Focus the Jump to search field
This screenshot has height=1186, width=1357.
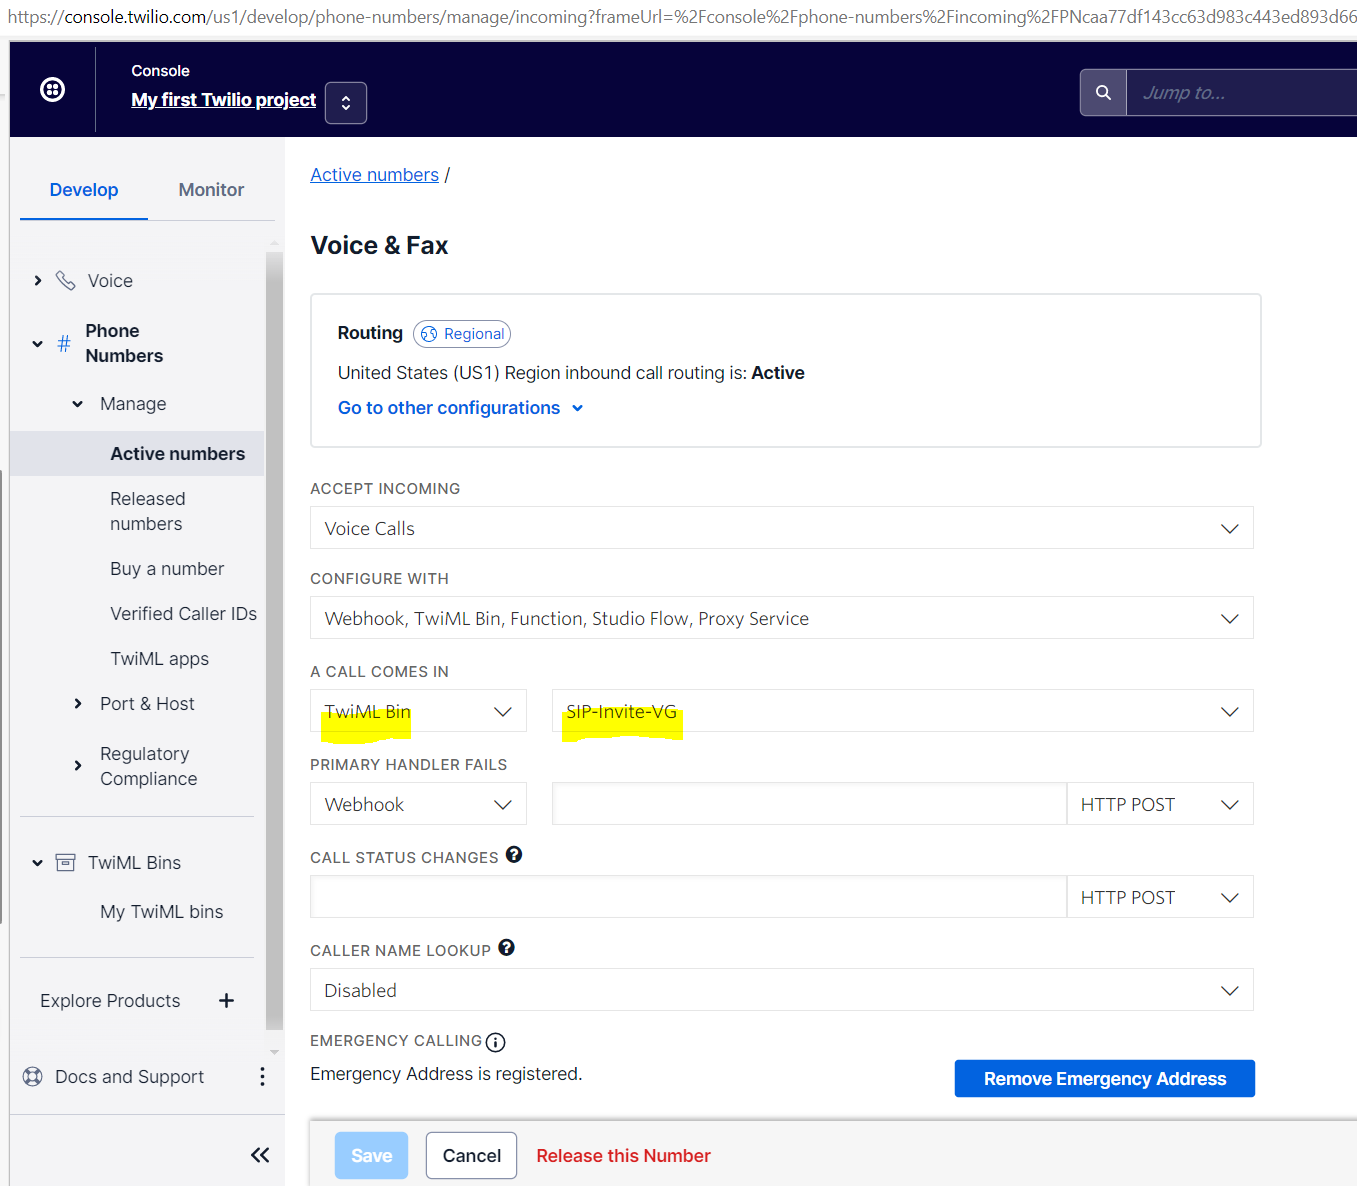(x=1241, y=93)
